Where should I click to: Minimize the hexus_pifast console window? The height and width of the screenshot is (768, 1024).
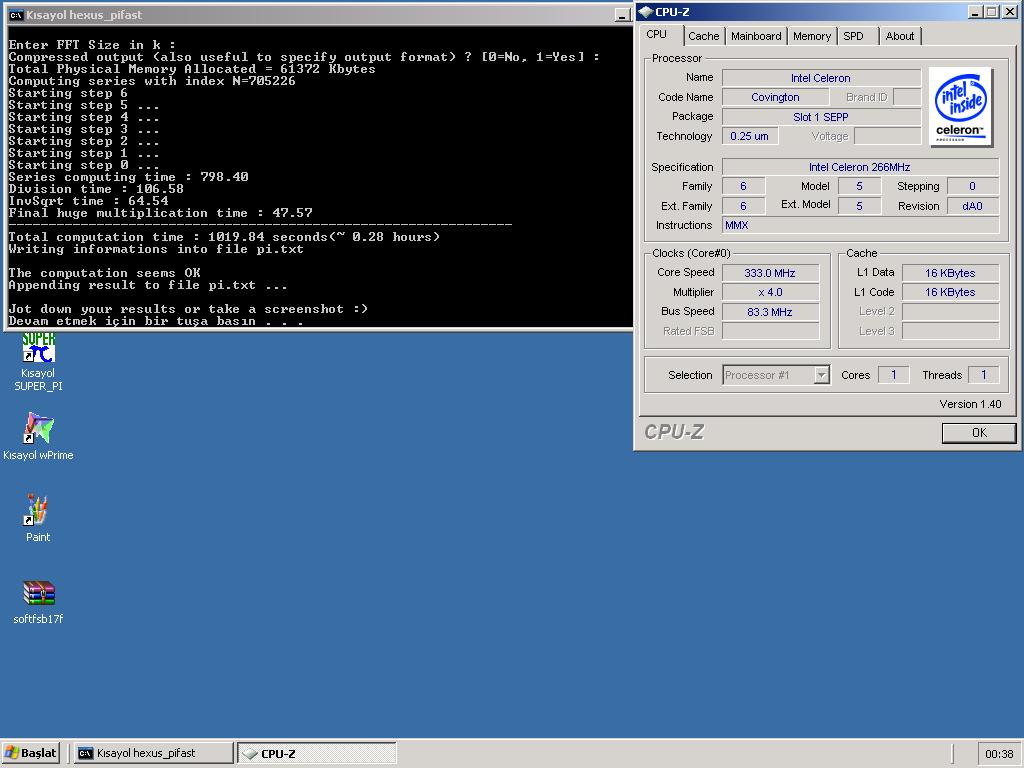[x=622, y=15]
